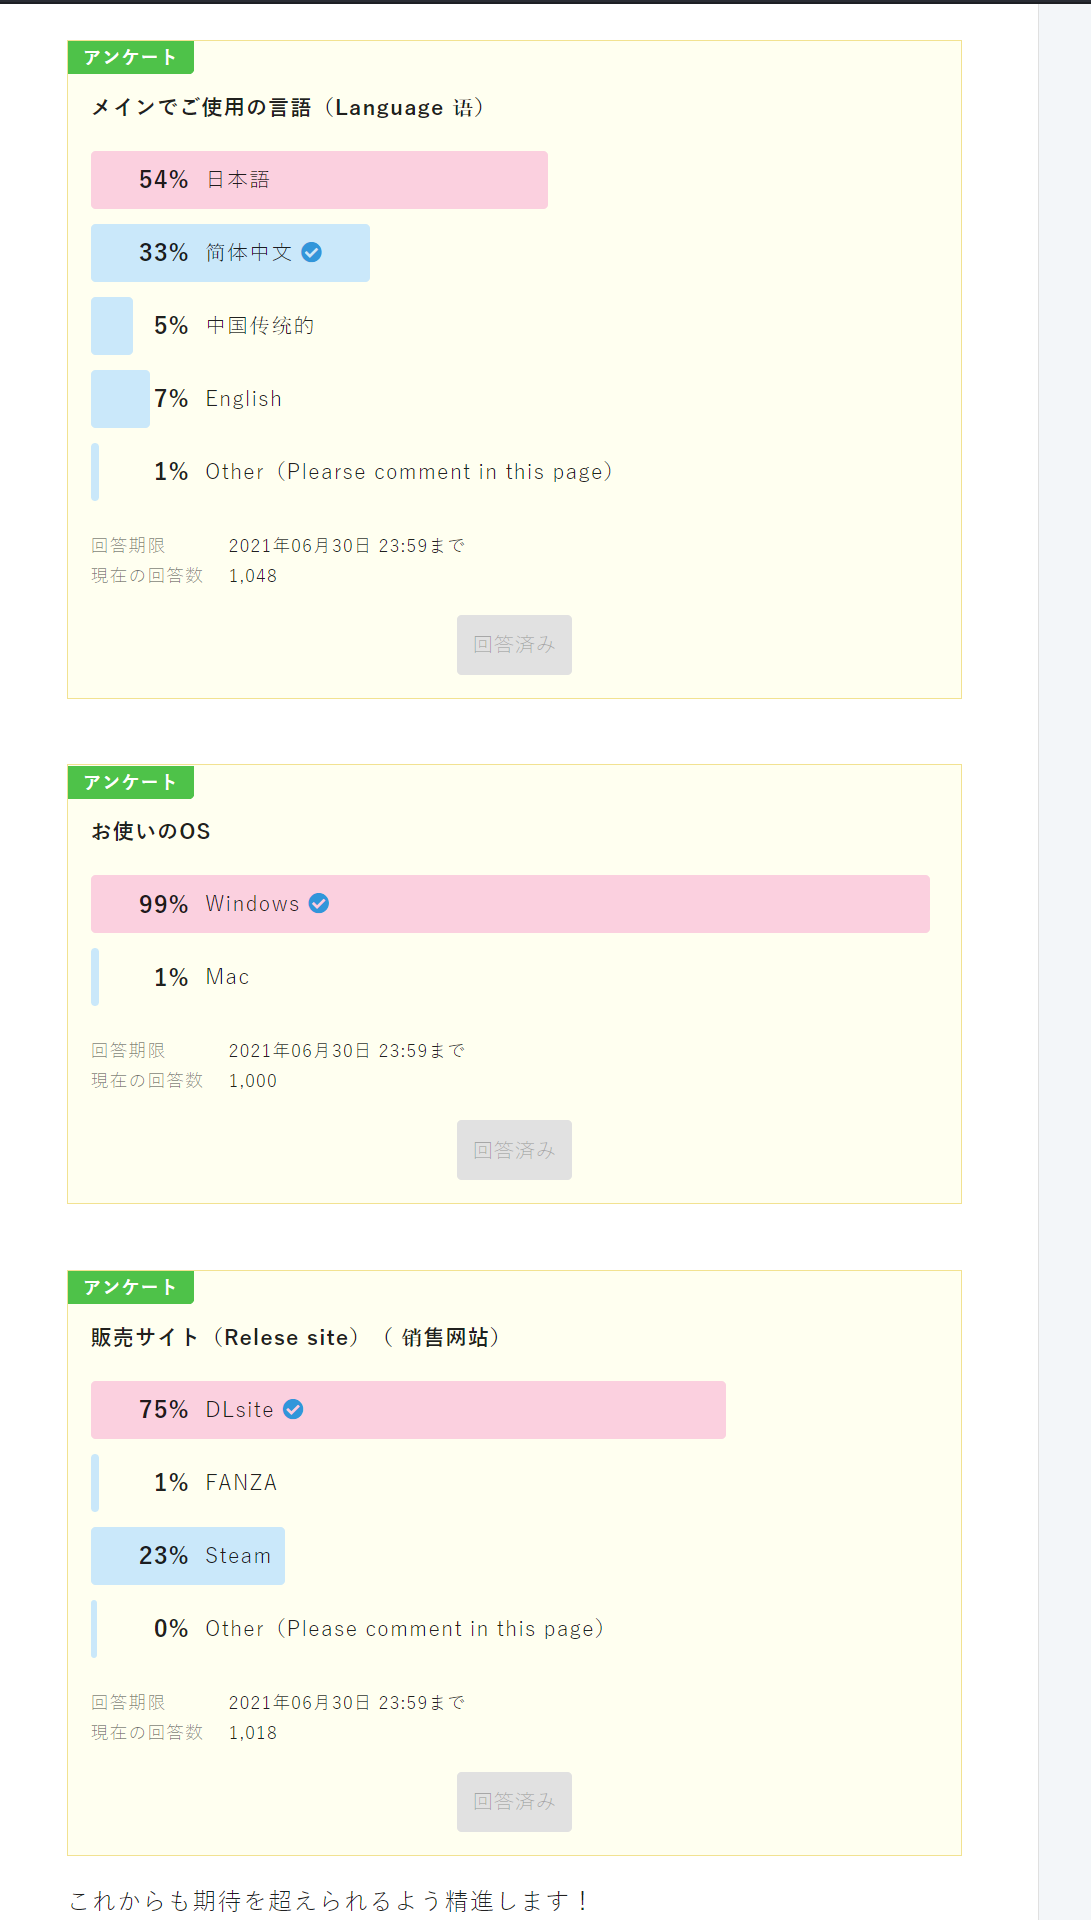Select the Steam option in the sales site poll
Viewport: 1091px width, 1920px height.
(187, 1556)
